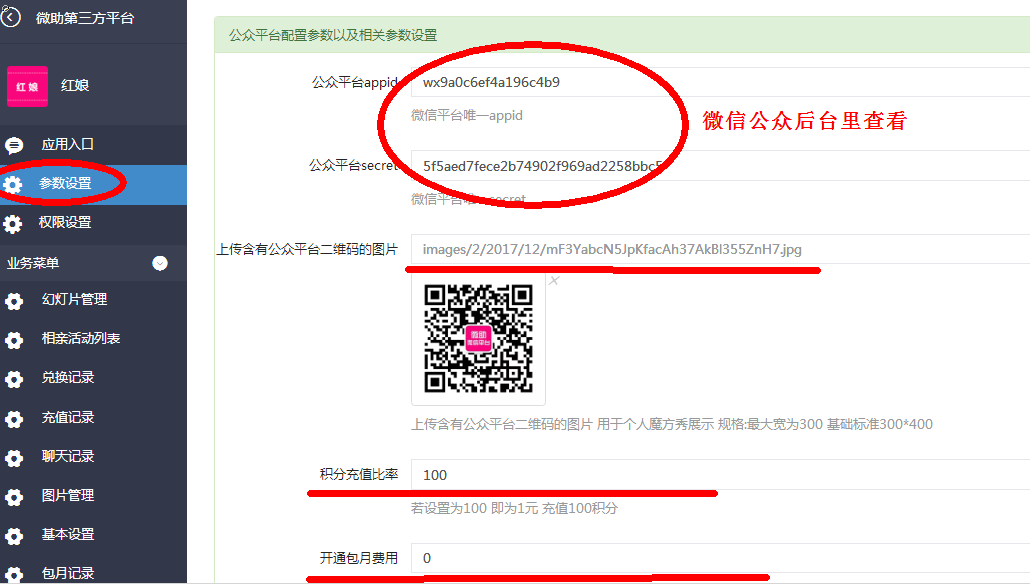The width and height of the screenshot is (1030, 584).
Task: Click the 上传含有公众平台二维码的图片 field label
Action: pyautogui.click(x=307, y=249)
